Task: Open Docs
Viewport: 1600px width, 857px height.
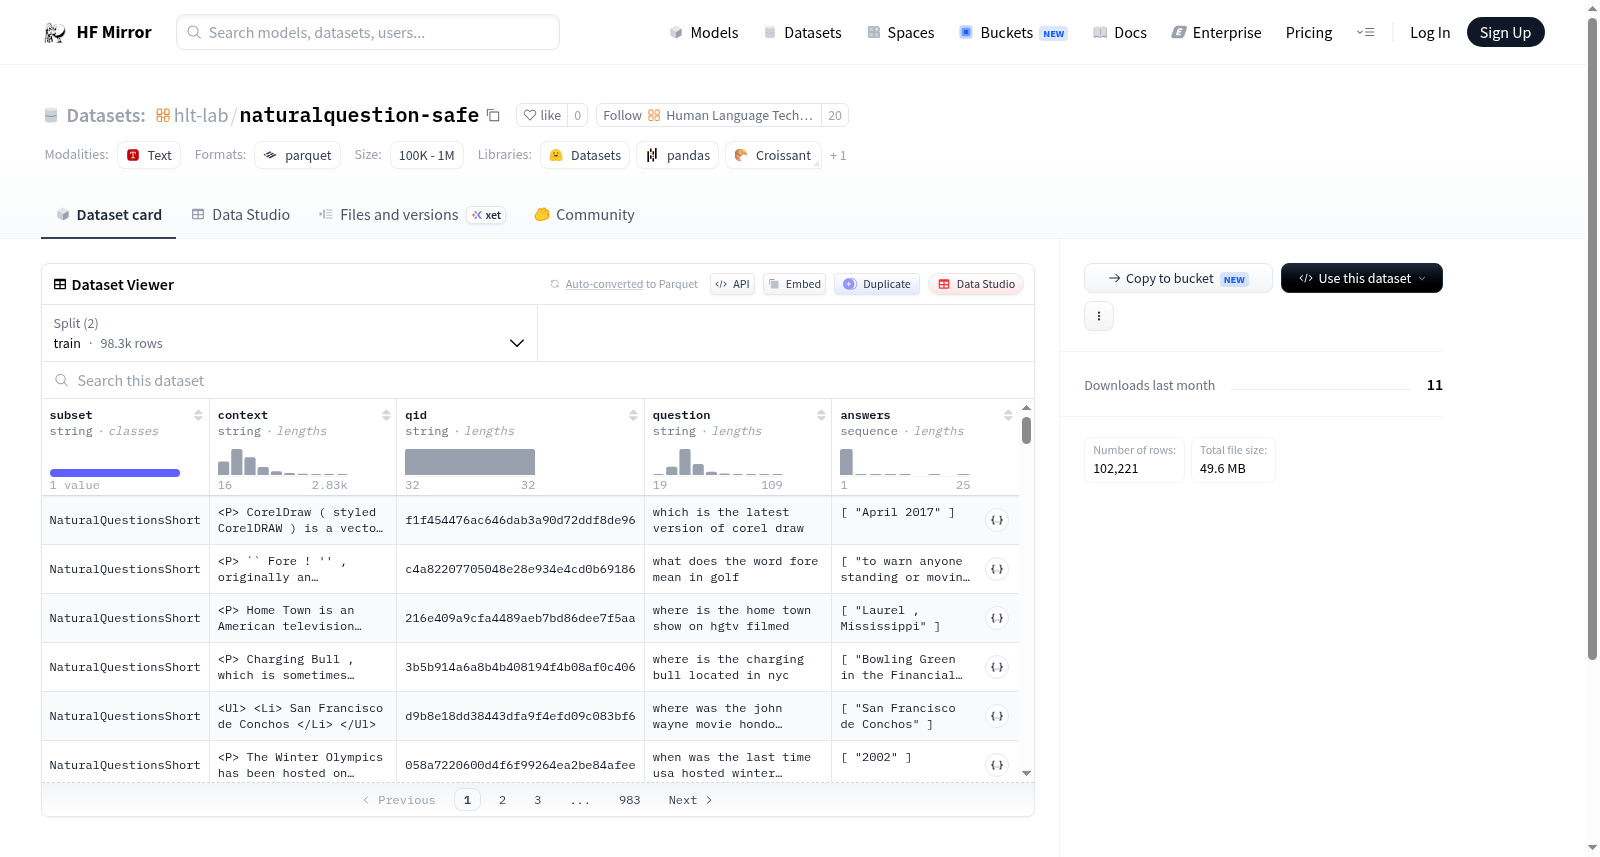Action: pyautogui.click(x=1119, y=32)
